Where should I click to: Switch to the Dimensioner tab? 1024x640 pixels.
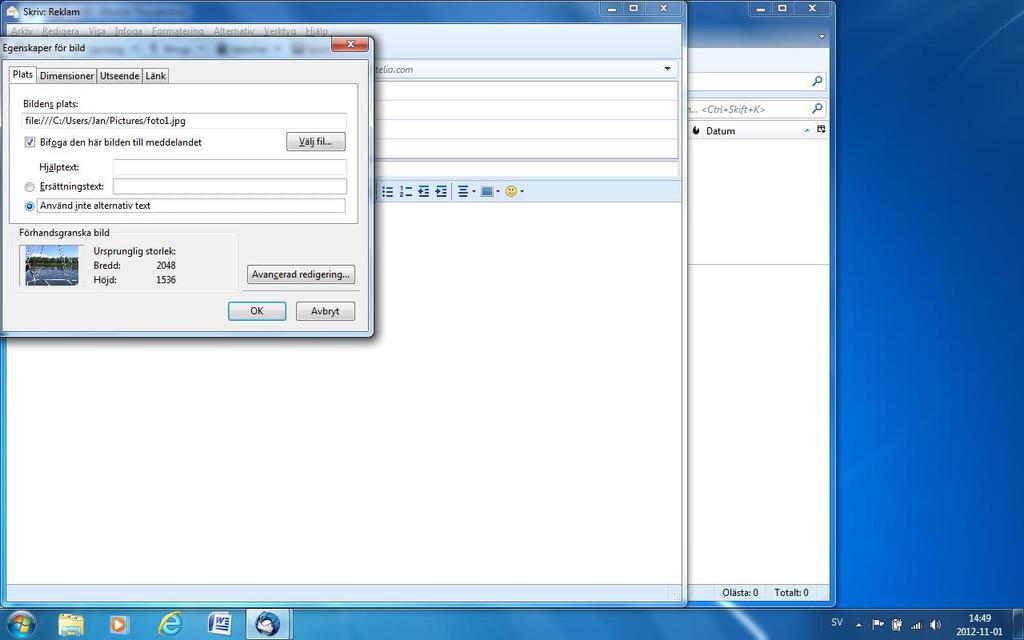point(67,76)
